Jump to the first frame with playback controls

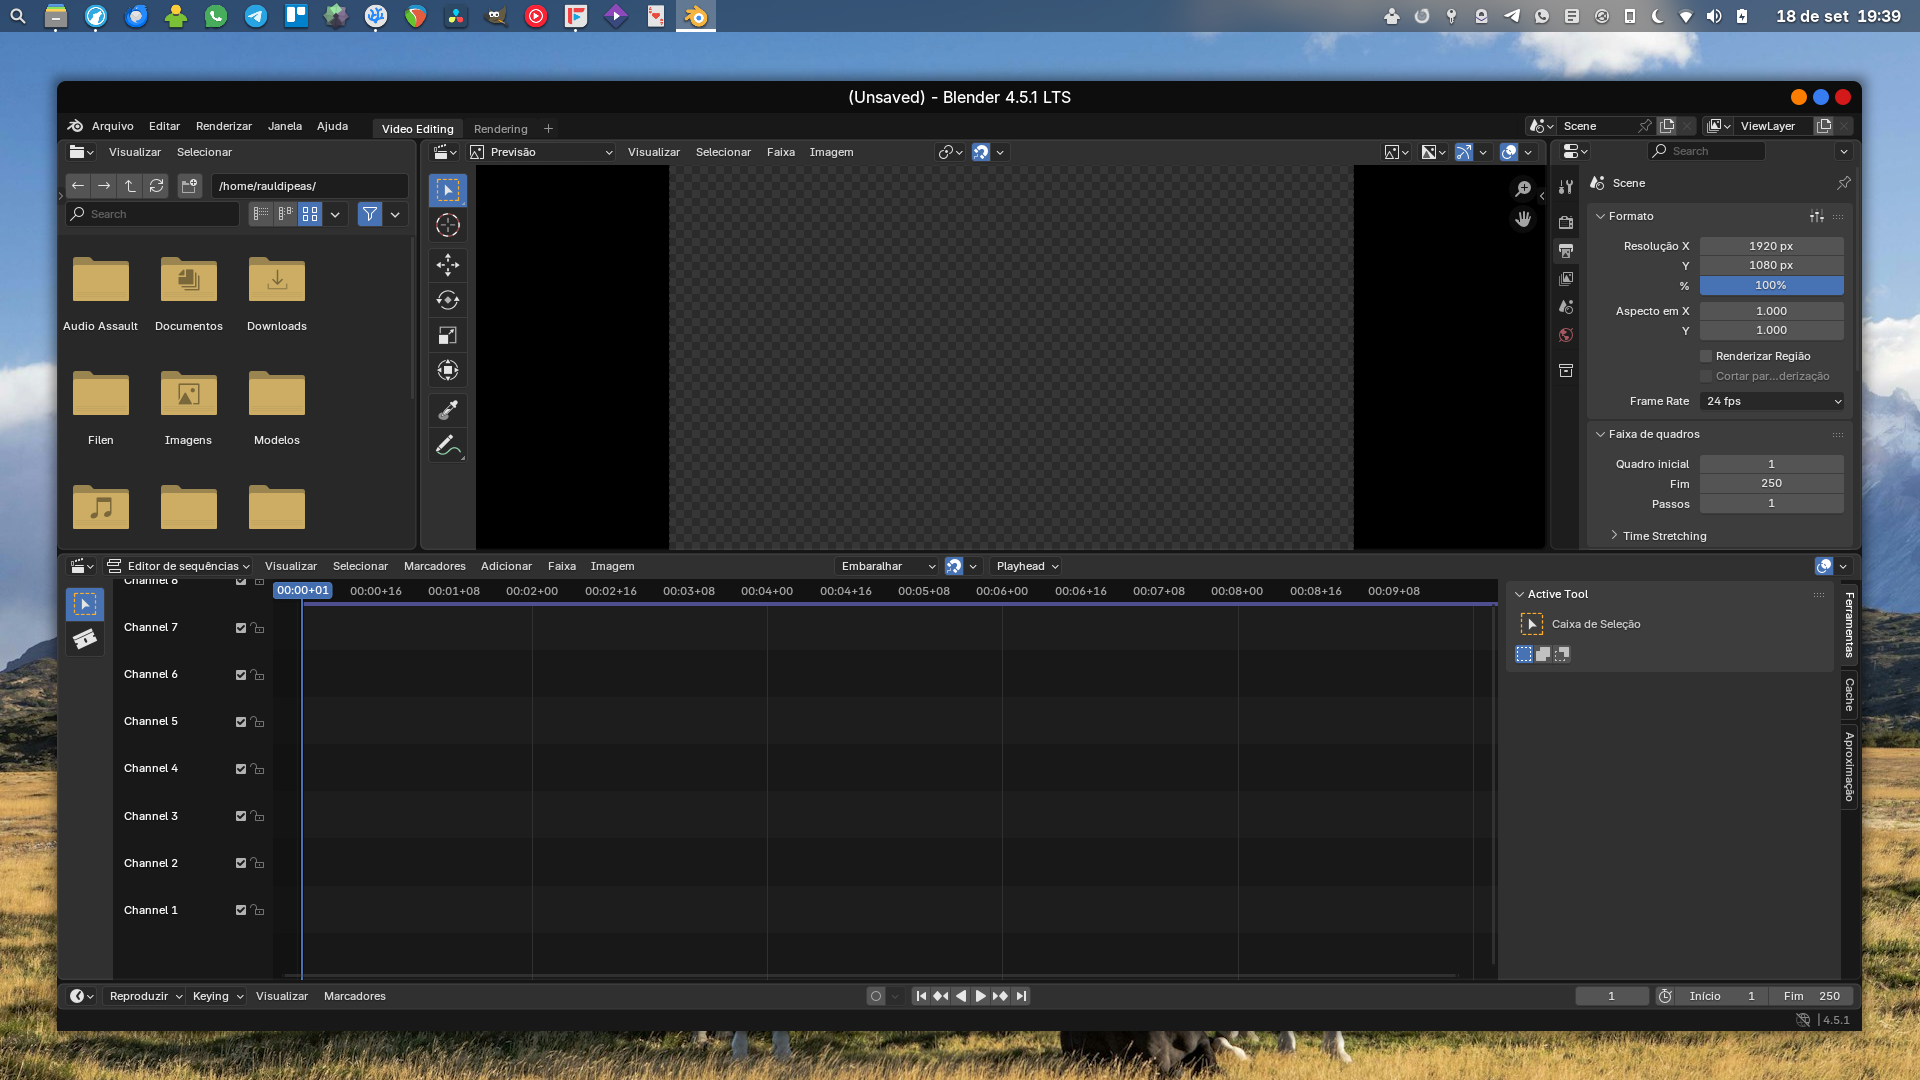click(x=919, y=996)
